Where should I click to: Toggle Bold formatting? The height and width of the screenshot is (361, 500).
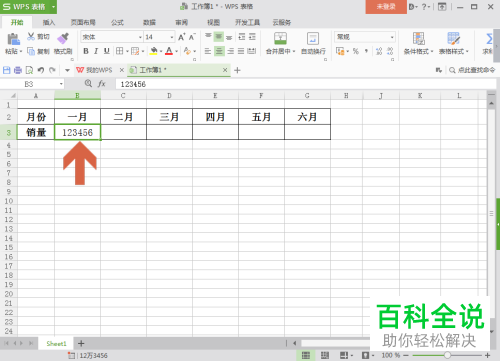click(86, 51)
